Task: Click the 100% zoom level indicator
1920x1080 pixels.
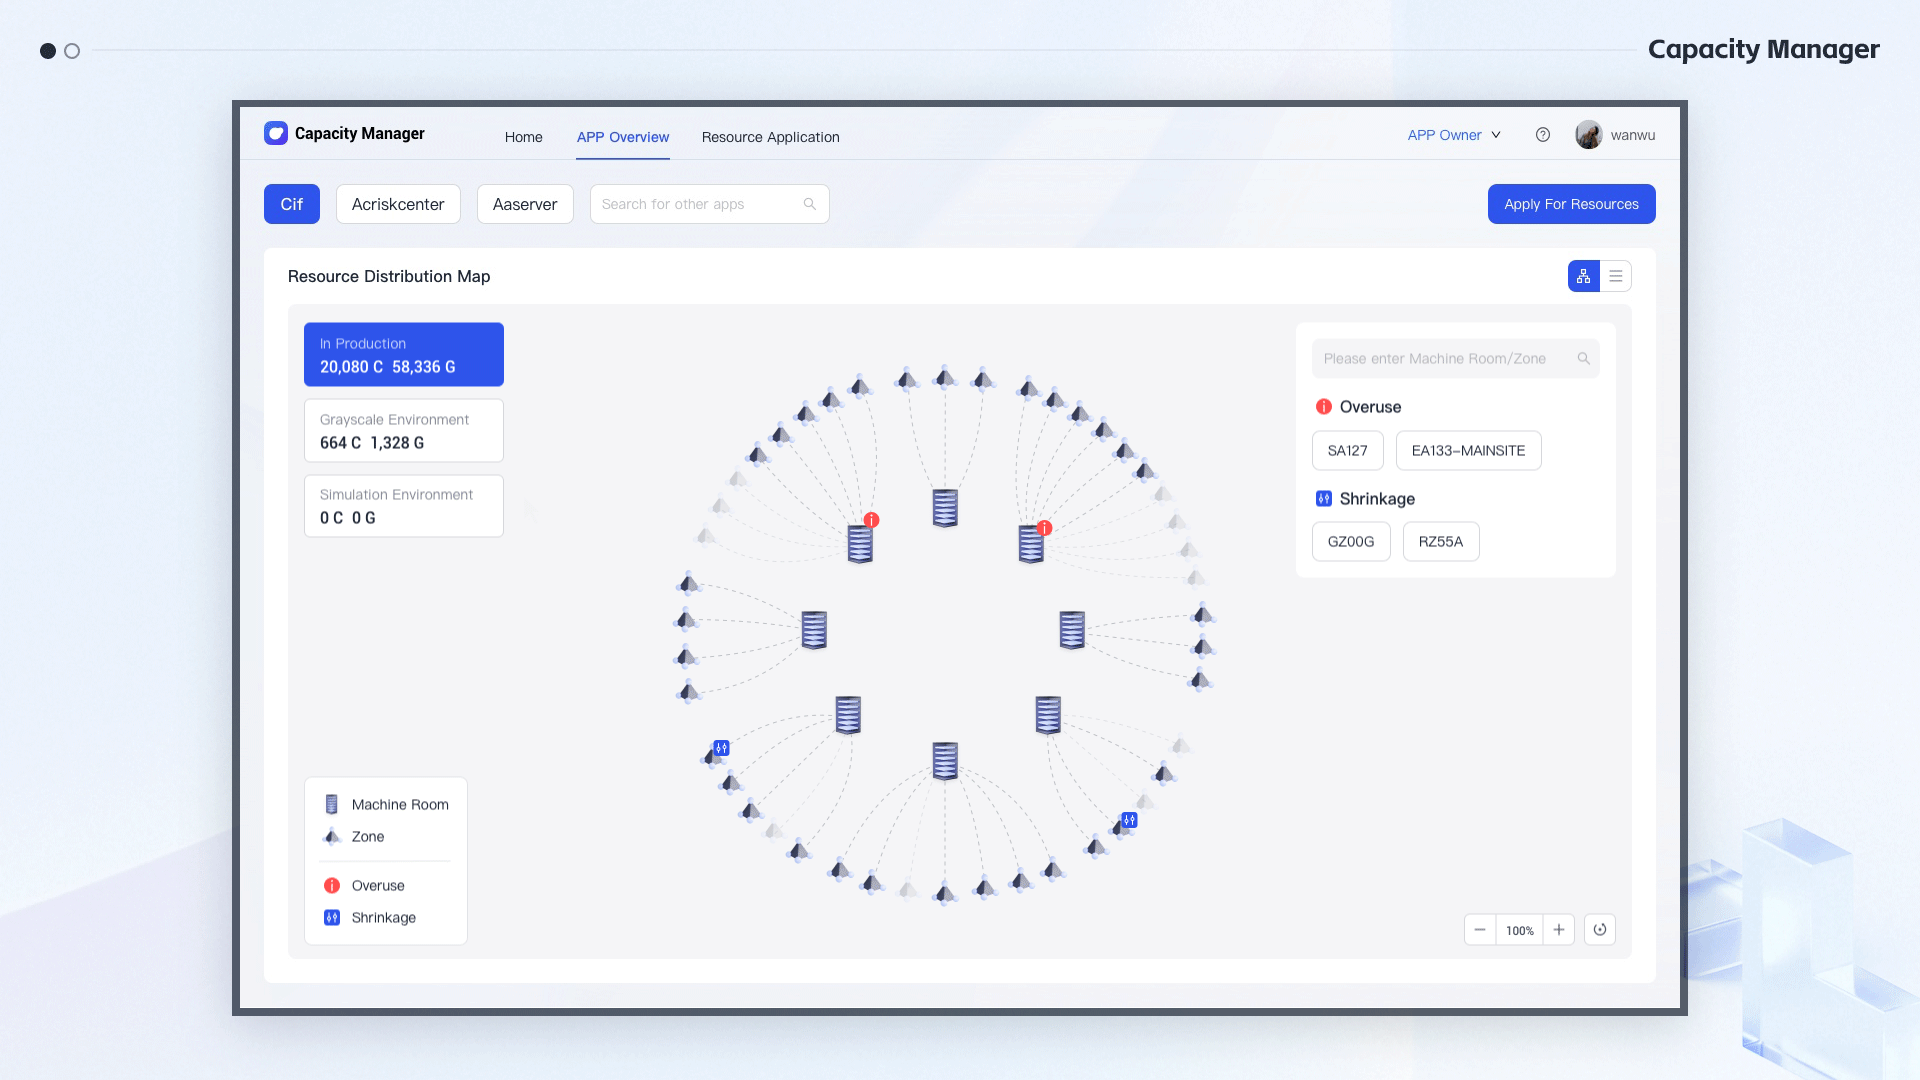Action: (x=1519, y=930)
